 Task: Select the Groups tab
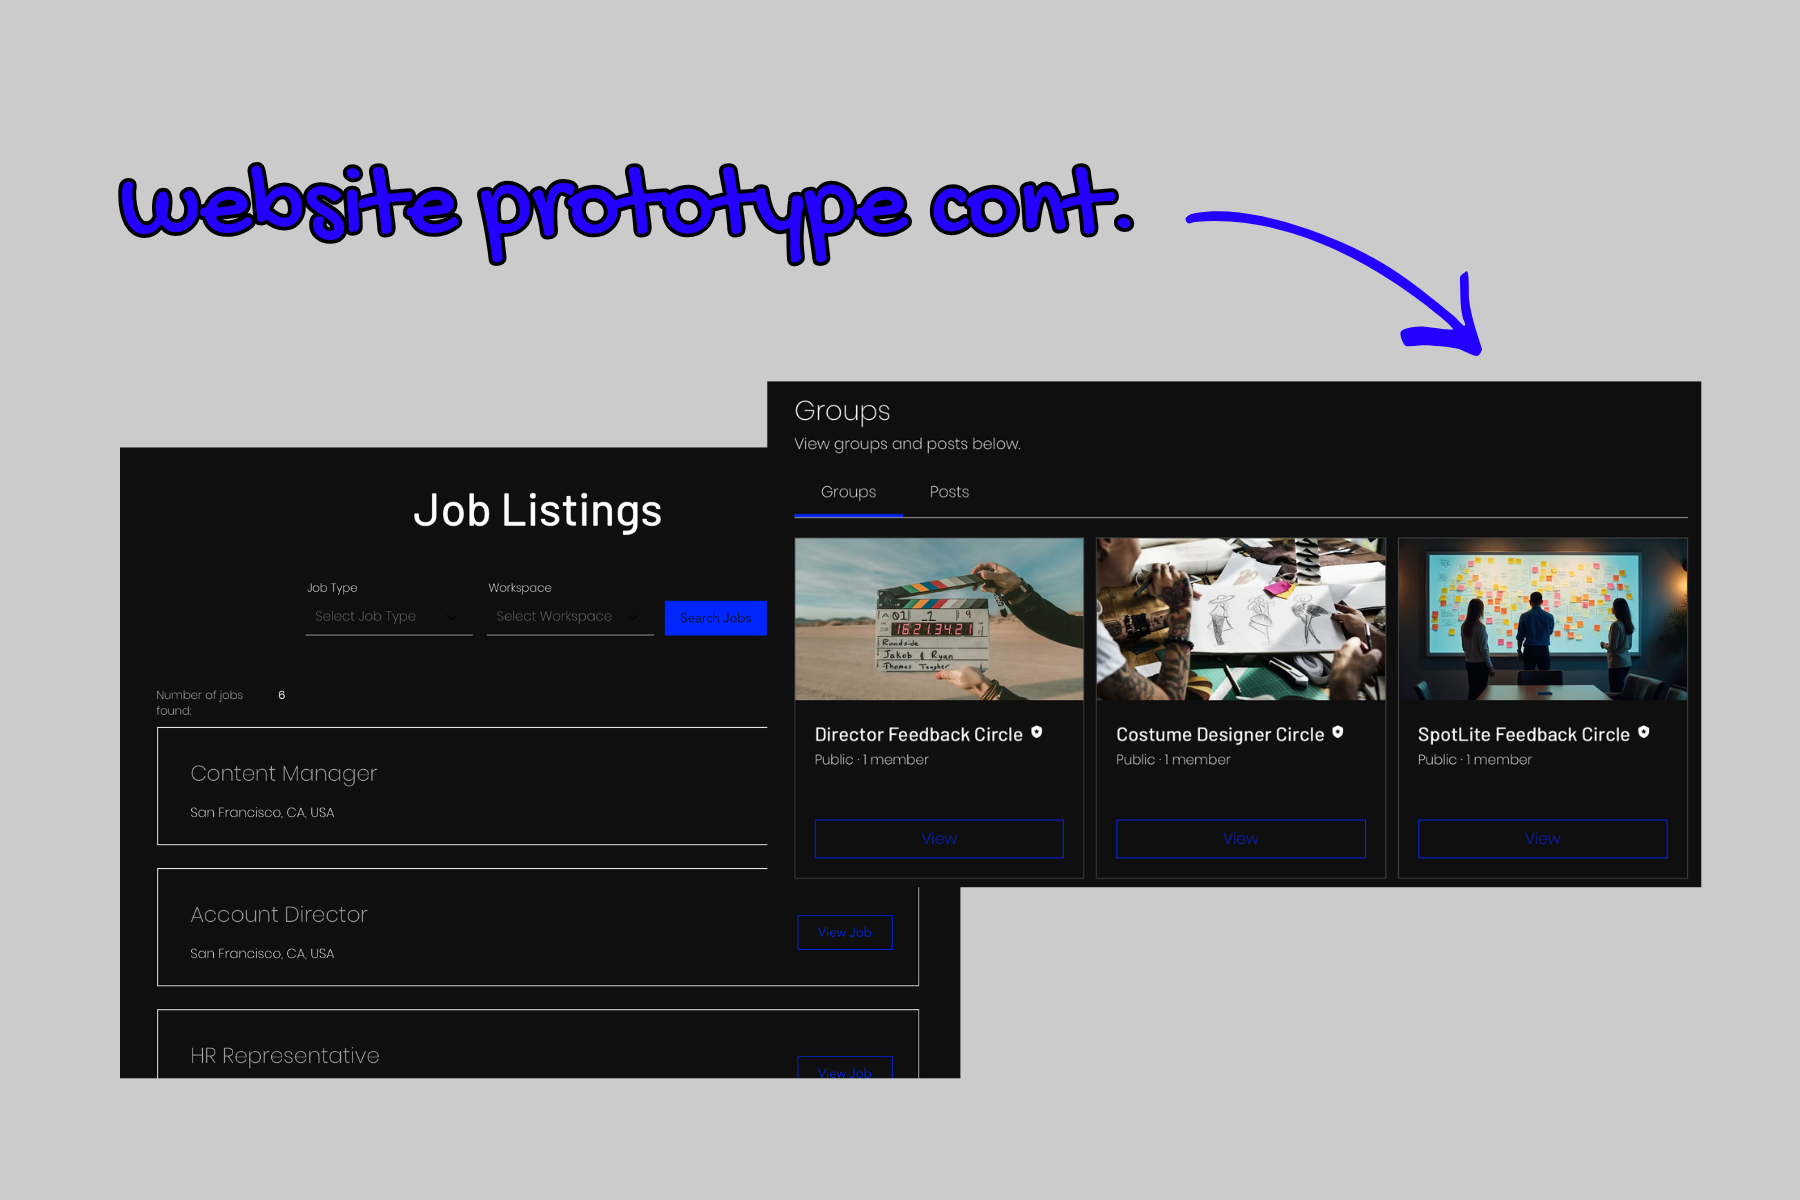[847, 491]
